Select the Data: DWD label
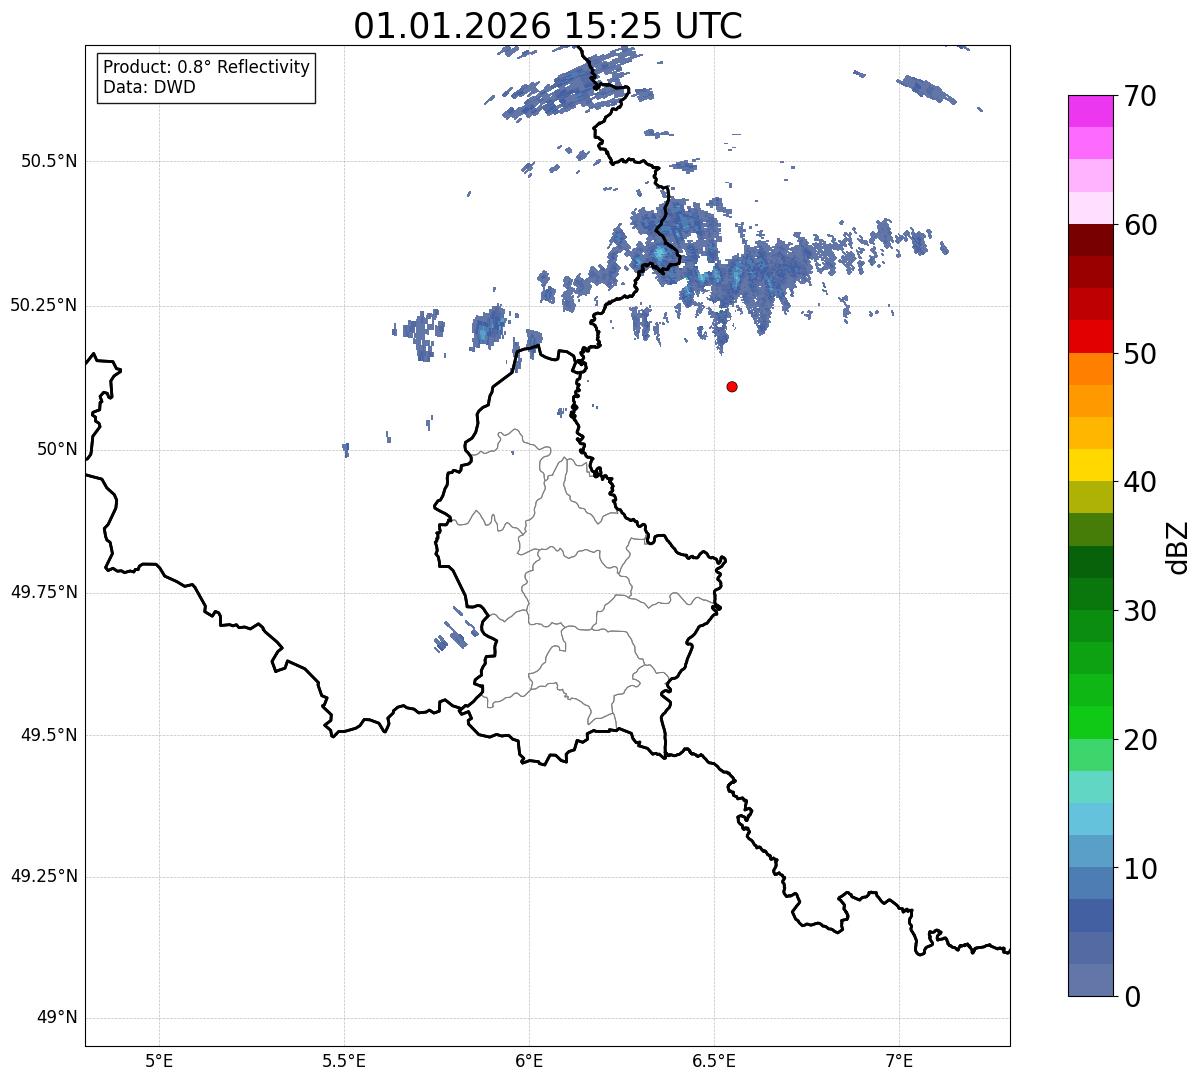This screenshot has width=1202, height=1081. tap(150, 87)
